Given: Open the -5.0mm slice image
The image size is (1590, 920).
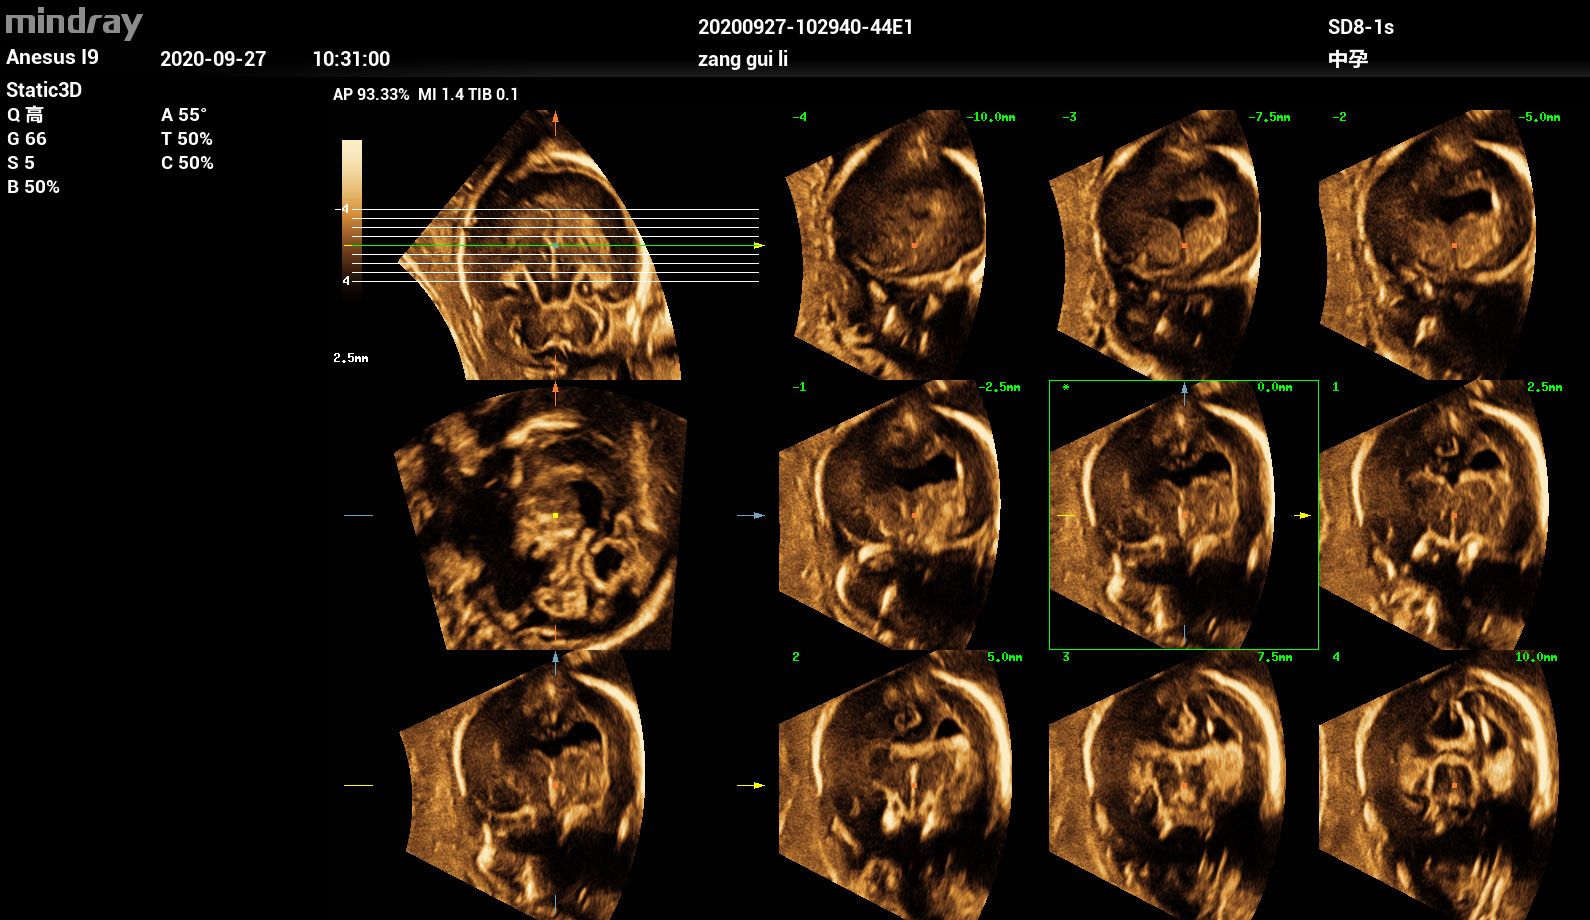Looking at the screenshot, I should click(1435, 245).
